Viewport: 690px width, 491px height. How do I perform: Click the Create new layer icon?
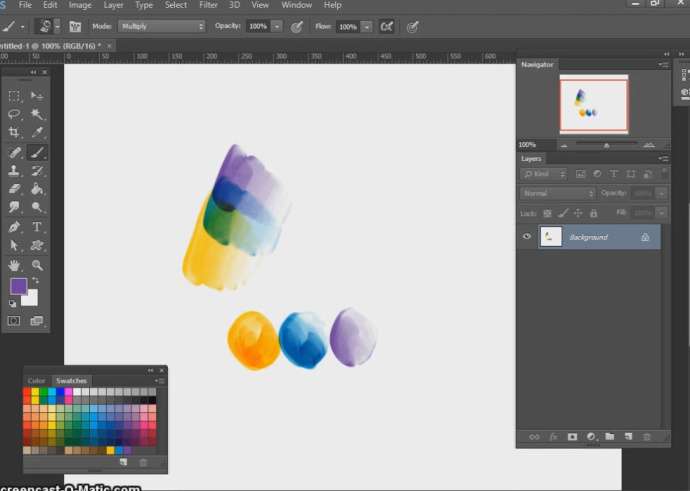(x=628, y=437)
